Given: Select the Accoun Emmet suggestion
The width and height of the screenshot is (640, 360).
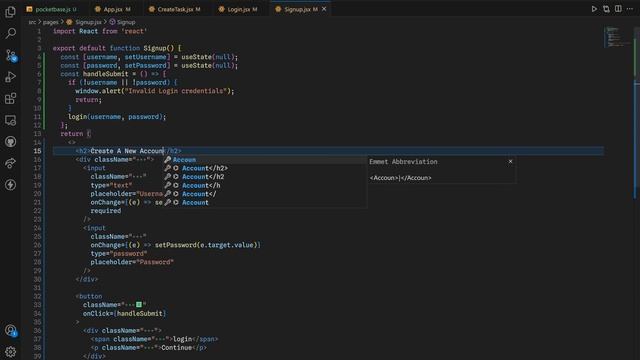Looking at the screenshot, I should [265, 160].
